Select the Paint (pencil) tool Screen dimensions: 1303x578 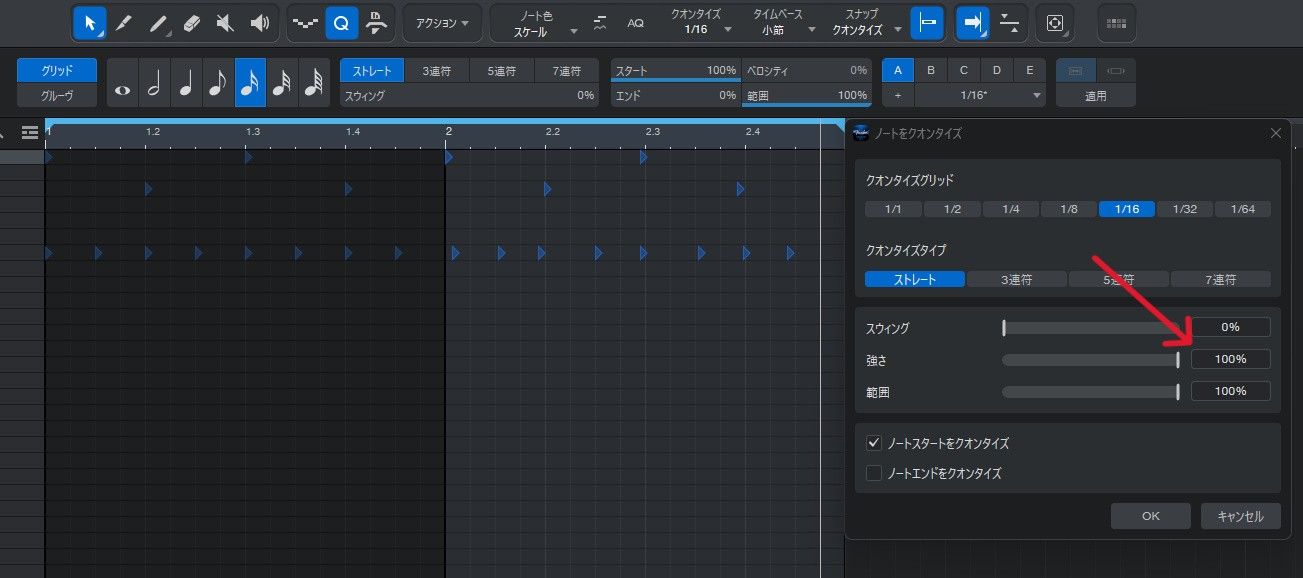click(124, 23)
